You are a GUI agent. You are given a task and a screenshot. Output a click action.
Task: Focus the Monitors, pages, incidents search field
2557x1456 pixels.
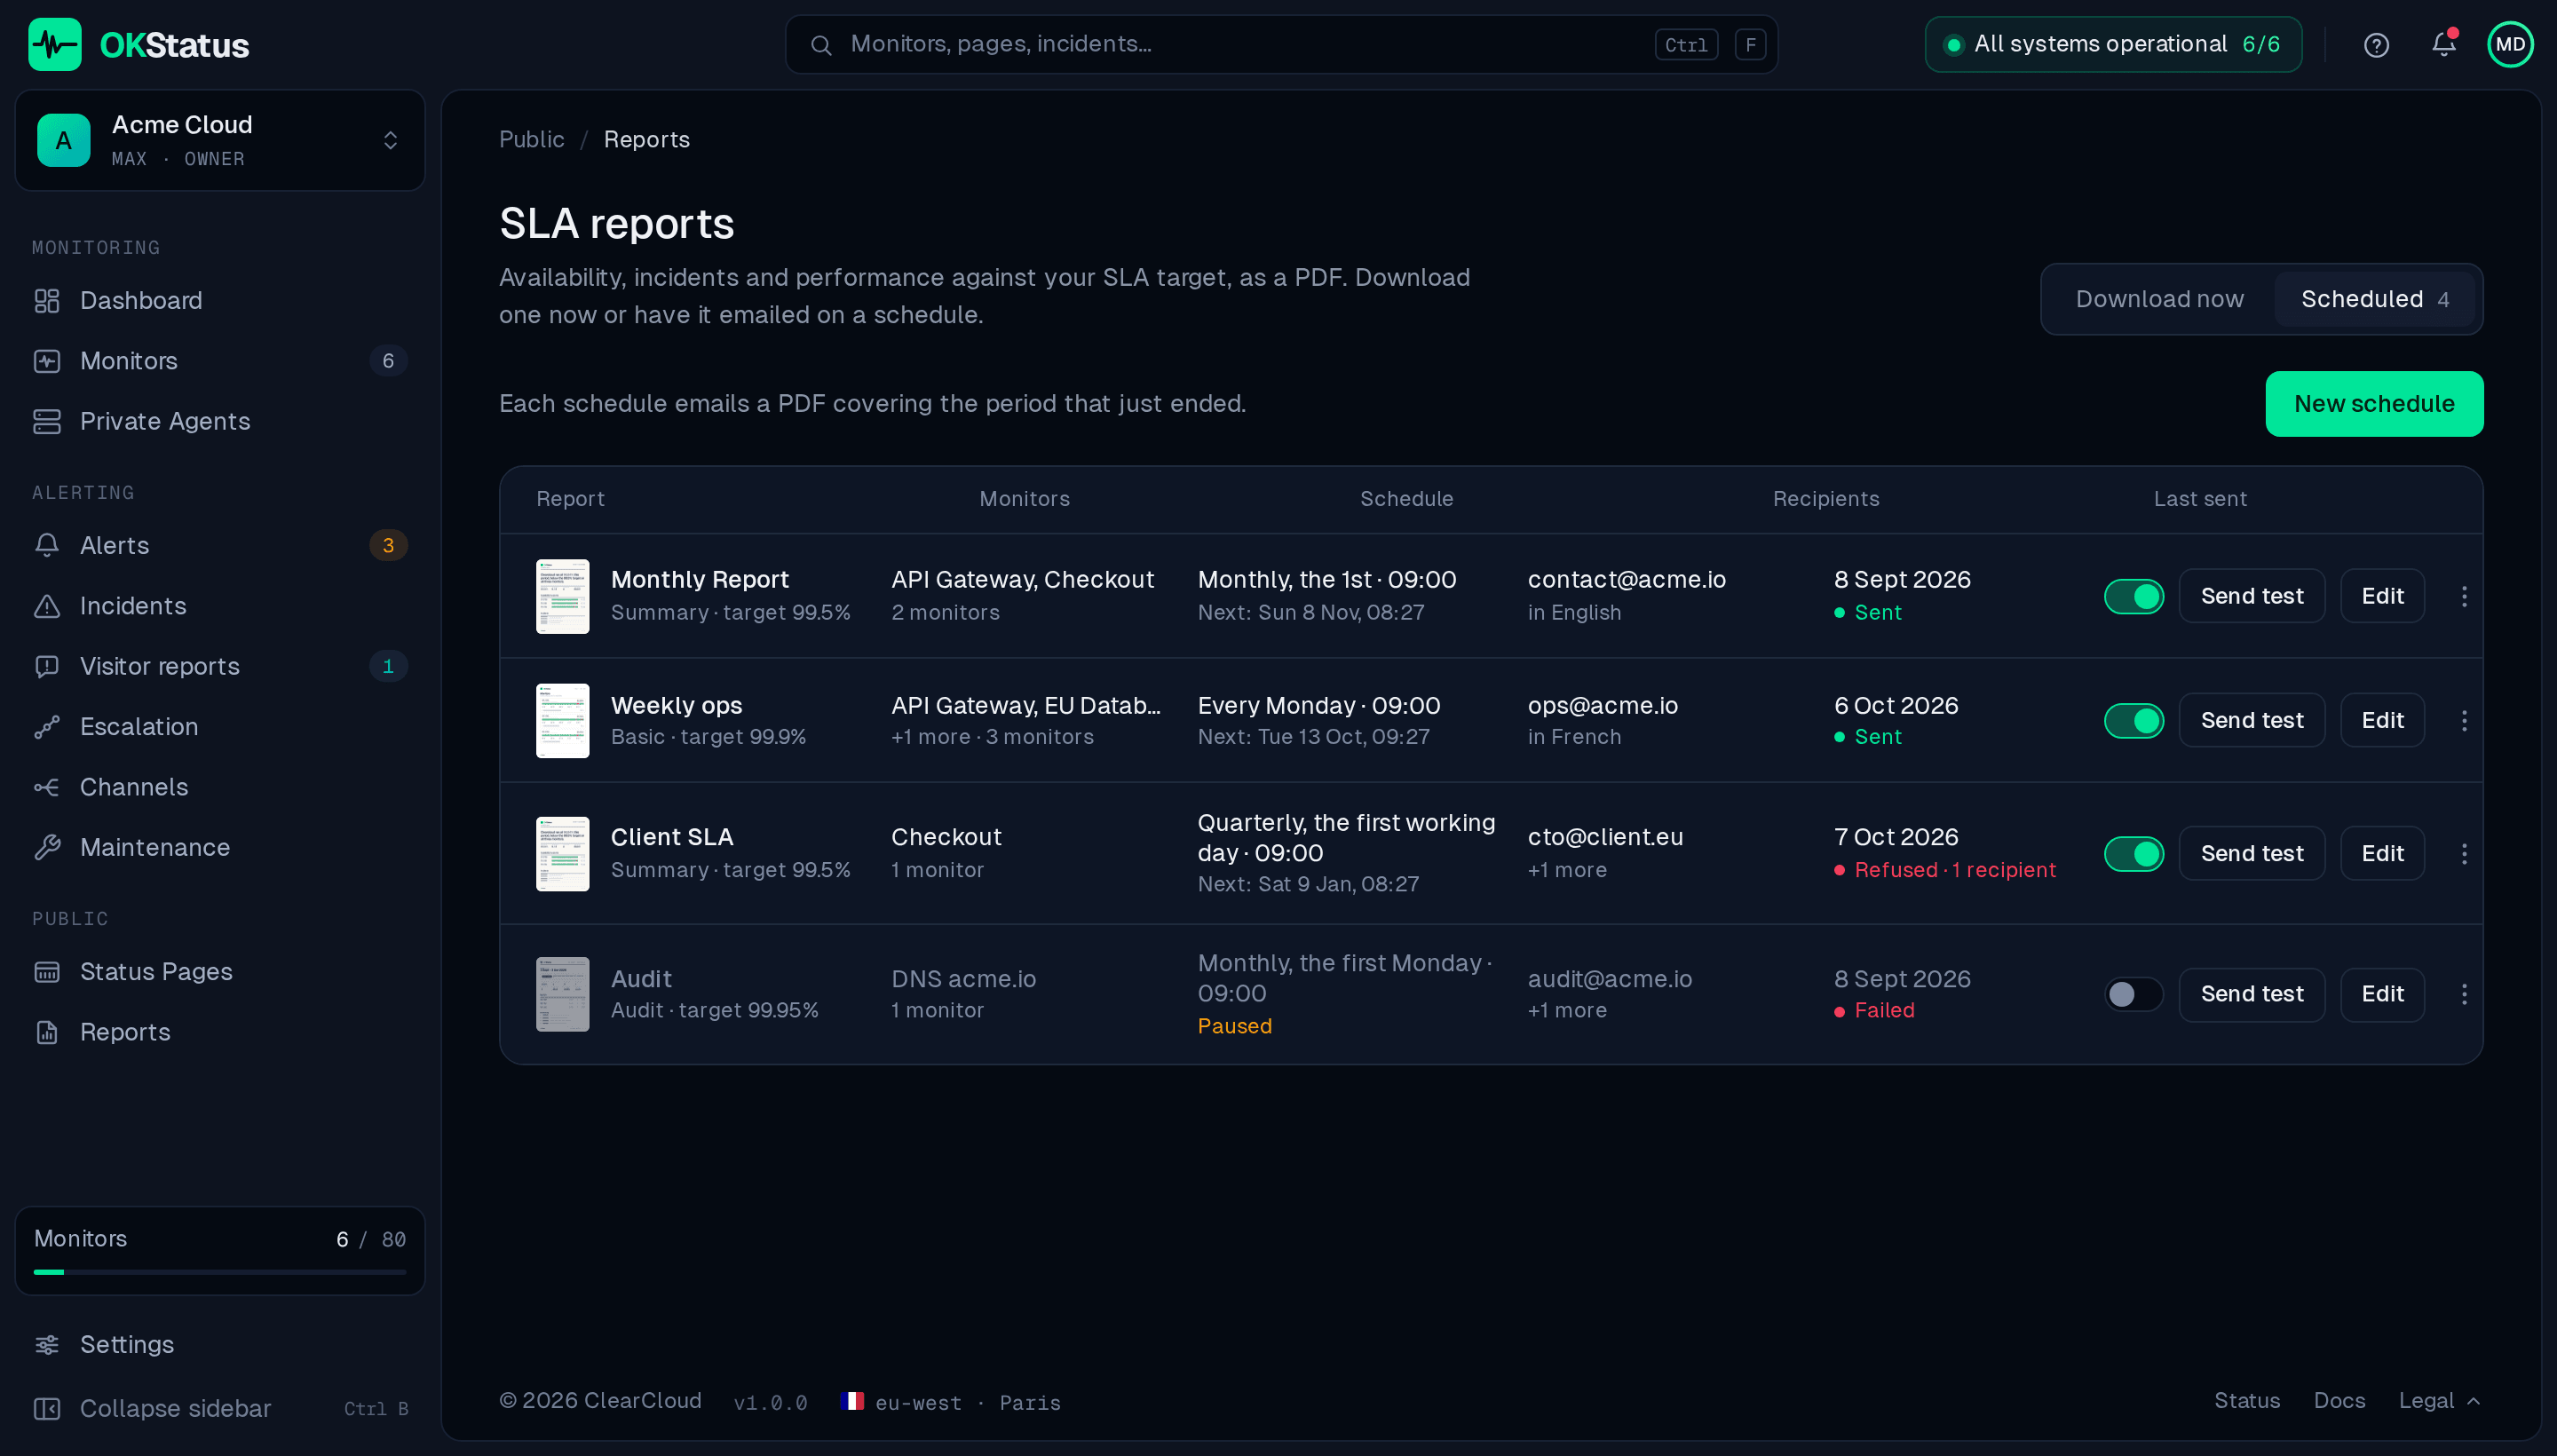(1281, 44)
